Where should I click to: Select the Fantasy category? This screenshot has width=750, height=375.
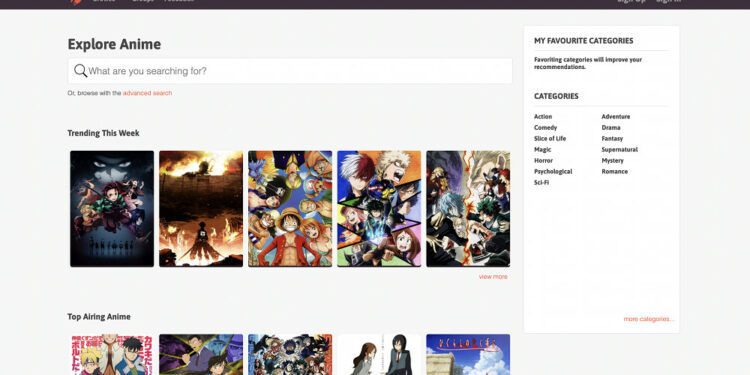pyautogui.click(x=612, y=139)
